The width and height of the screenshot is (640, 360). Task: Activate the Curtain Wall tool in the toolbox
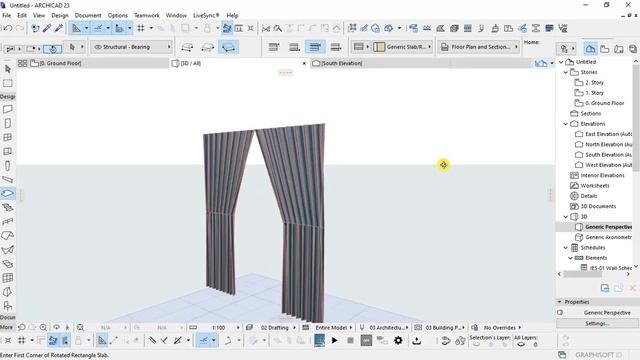[8, 278]
